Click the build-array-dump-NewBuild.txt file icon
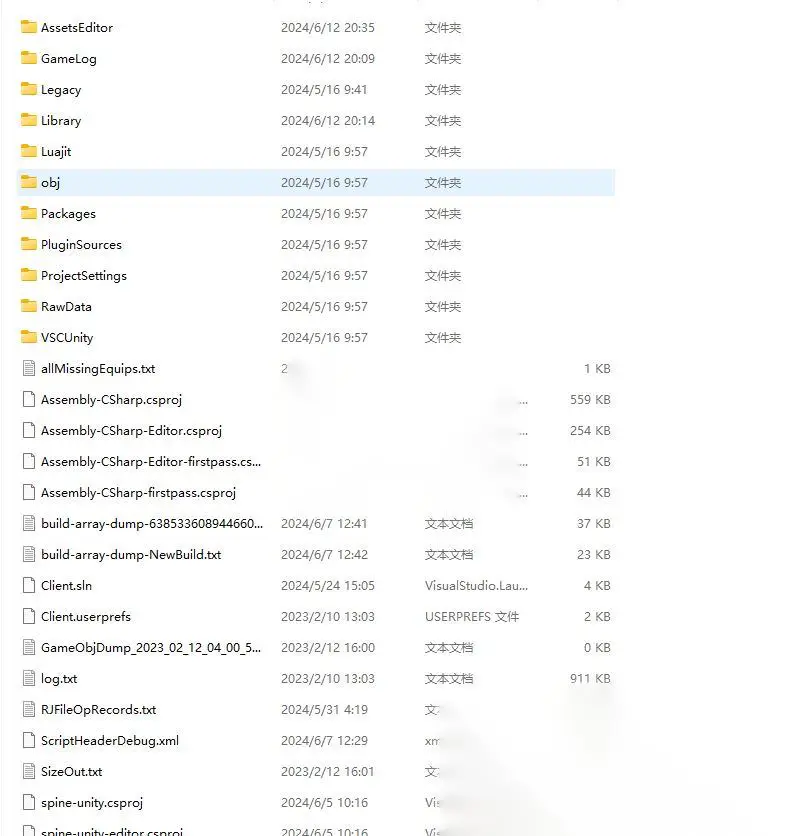Image resolution: width=799 pixels, height=836 pixels. tap(29, 554)
